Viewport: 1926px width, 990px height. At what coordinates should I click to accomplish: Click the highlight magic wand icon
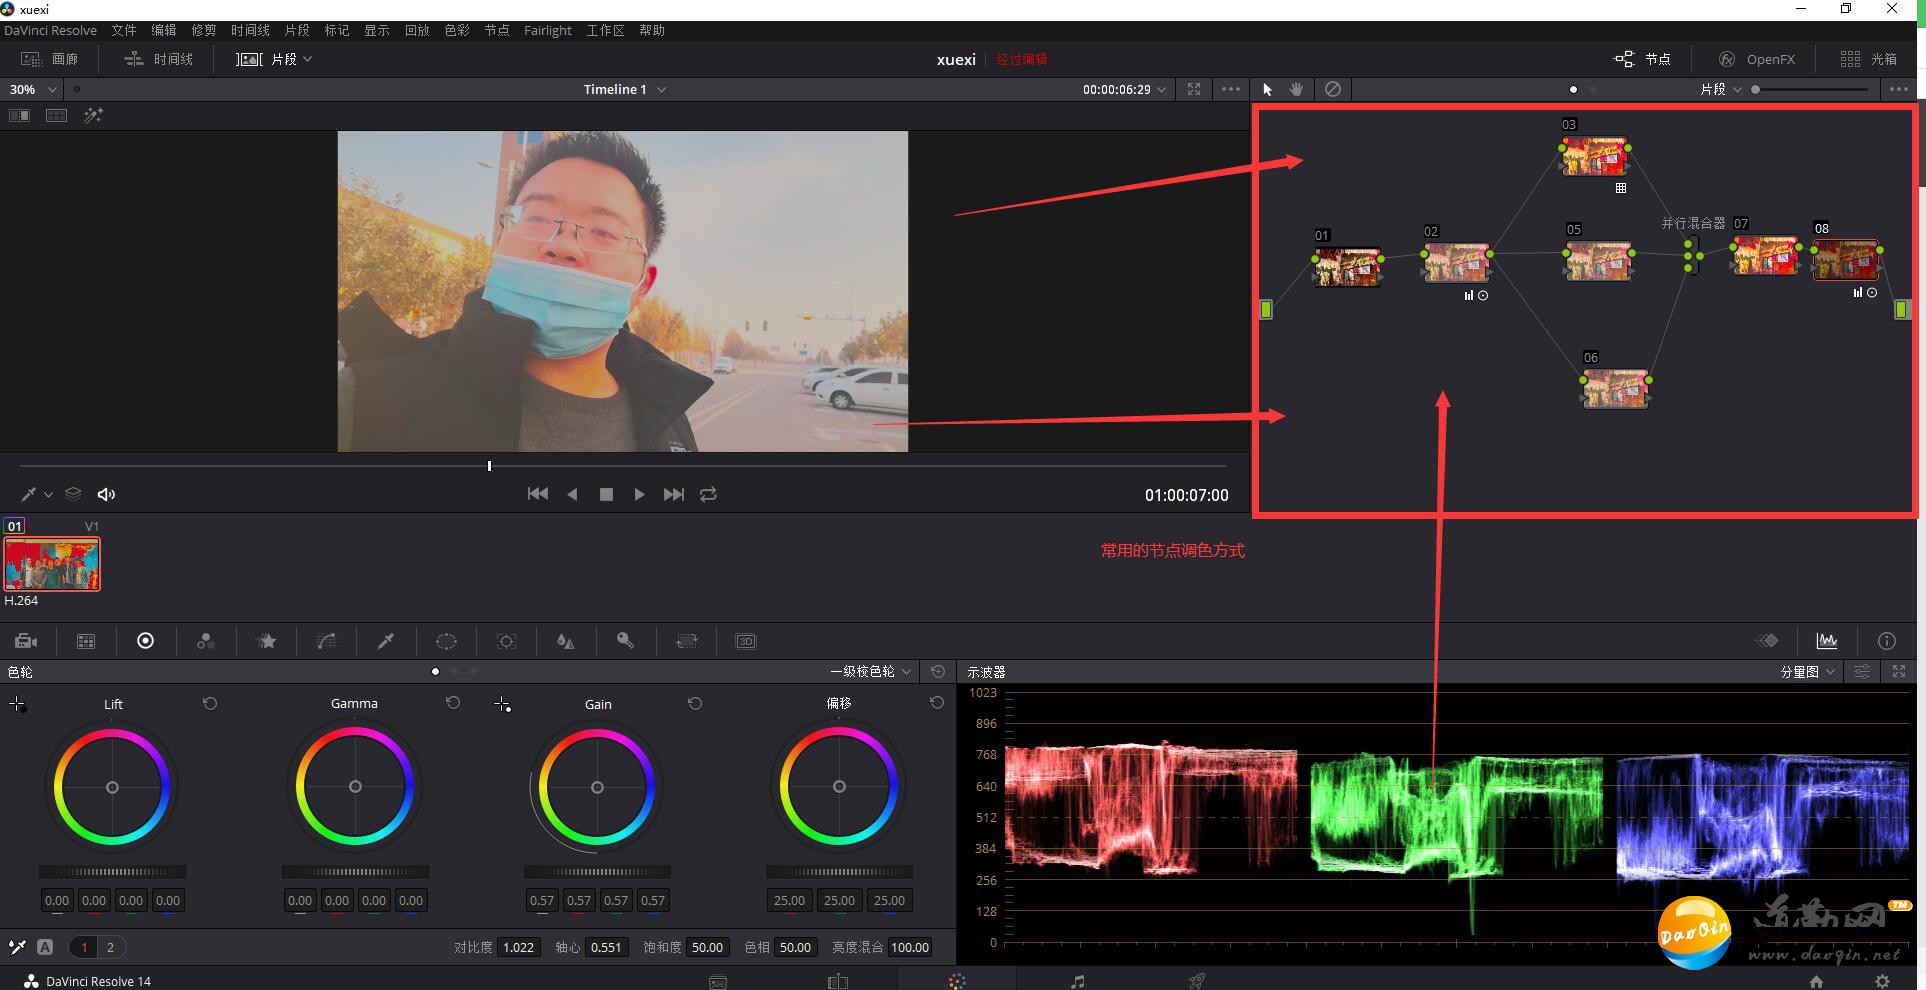tap(93, 116)
